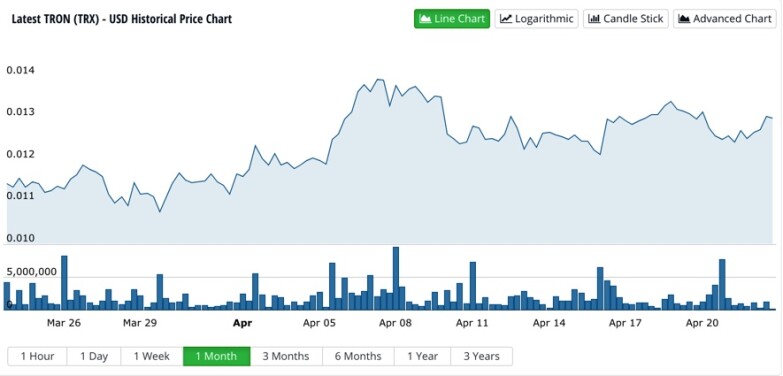The image size is (783, 376).
Task: Set time range to 1 Day
Action: (94, 357)
